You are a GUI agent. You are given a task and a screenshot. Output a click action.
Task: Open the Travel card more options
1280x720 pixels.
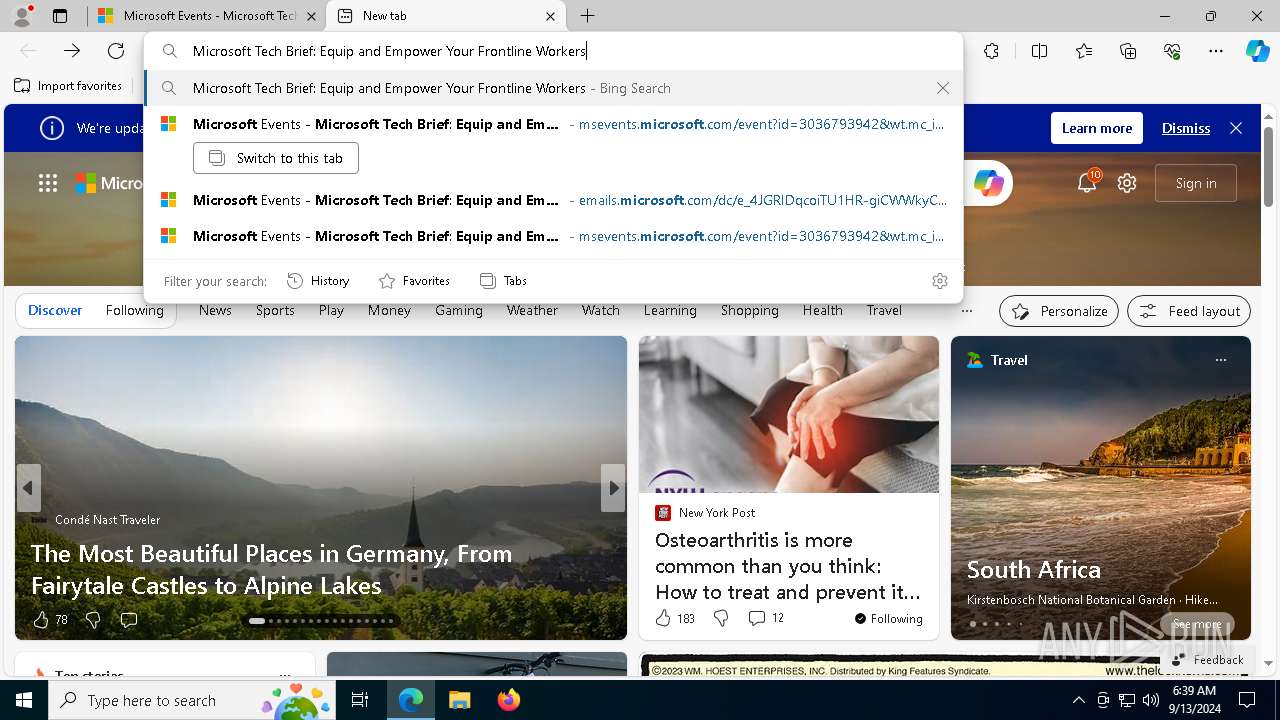coord(1220,360)
